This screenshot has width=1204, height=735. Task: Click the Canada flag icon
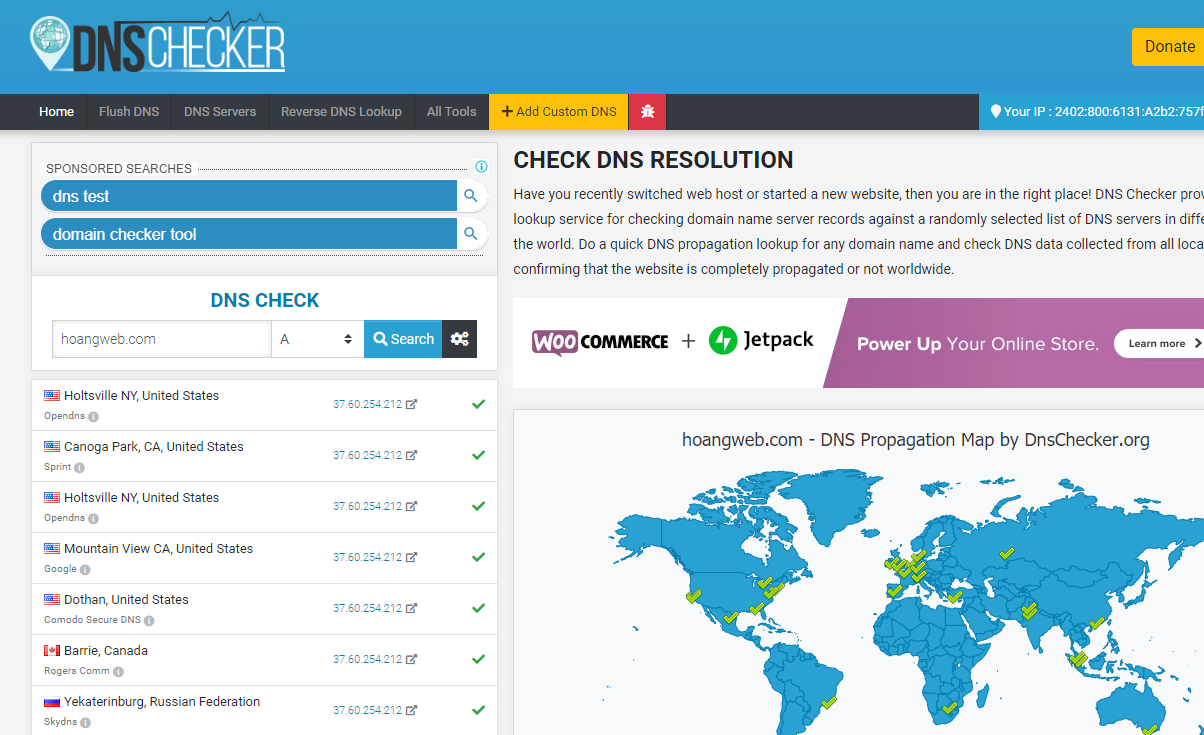click(x=52, y=650)
